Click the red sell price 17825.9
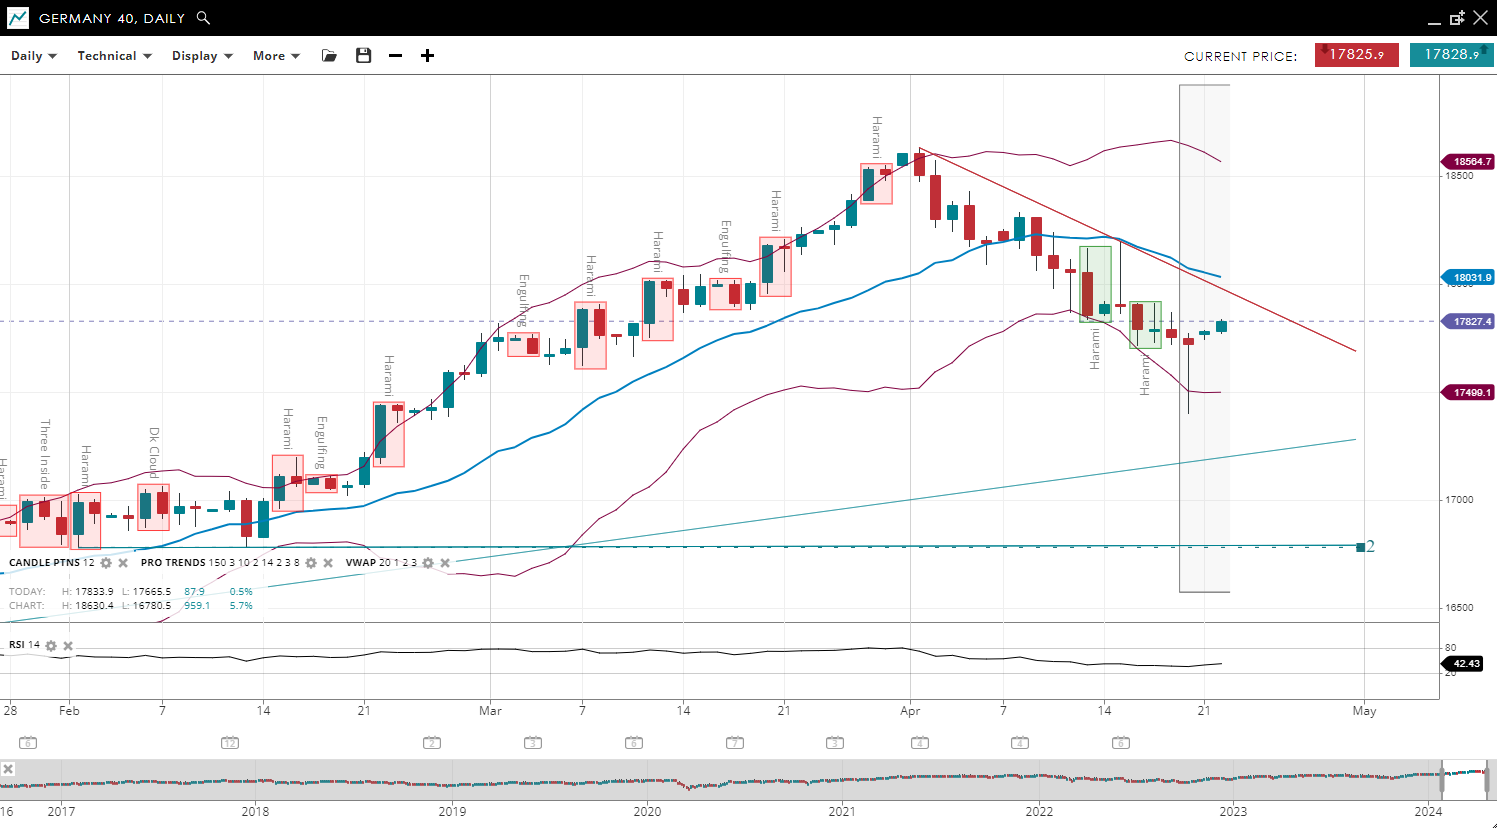Image resolution: width=1497 pixels, height=828 pixels. pyautogui.click(x=1355, y=55)
